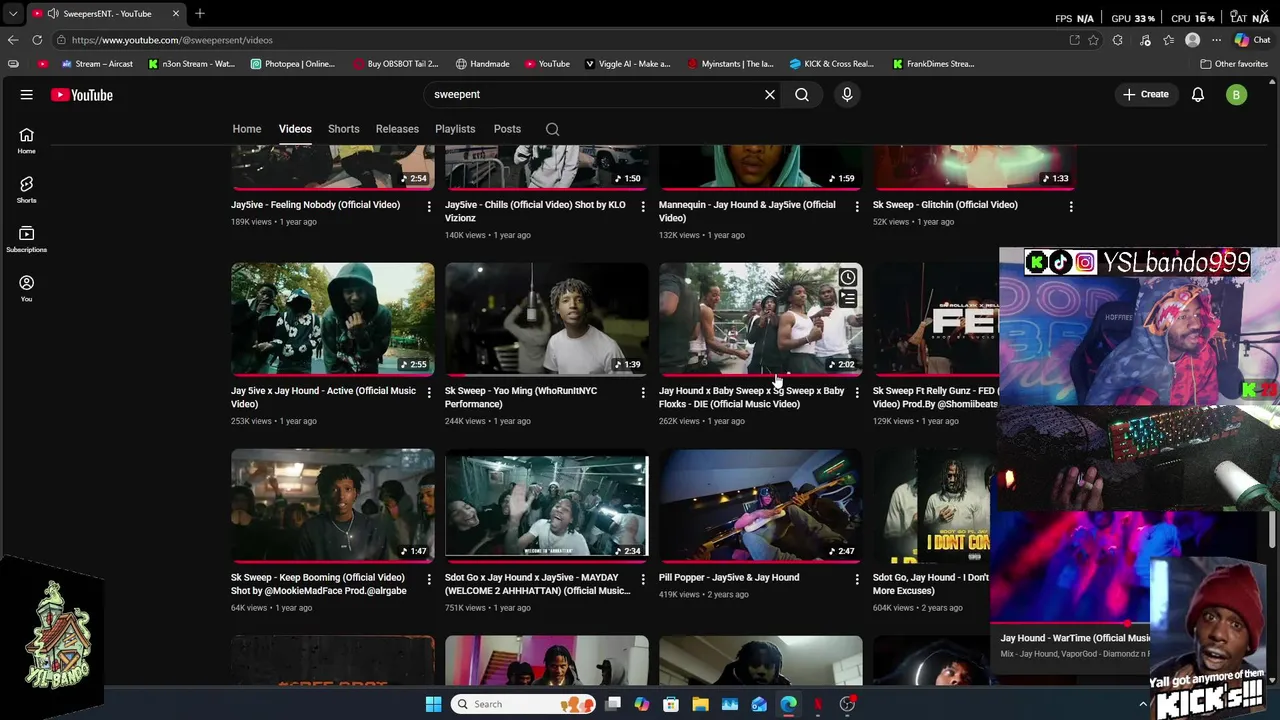Screen dimensions: 1280x720
Task: Open options menu for Glitchin video
Action: click(x=1071, y=206)
